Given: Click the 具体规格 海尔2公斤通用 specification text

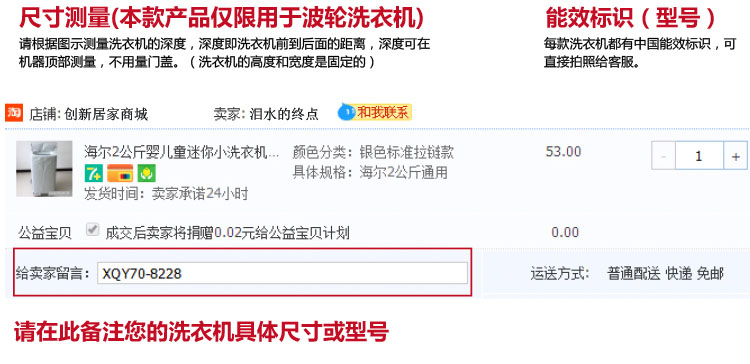Looking at the screenshot, I should (x=370, y=172).
